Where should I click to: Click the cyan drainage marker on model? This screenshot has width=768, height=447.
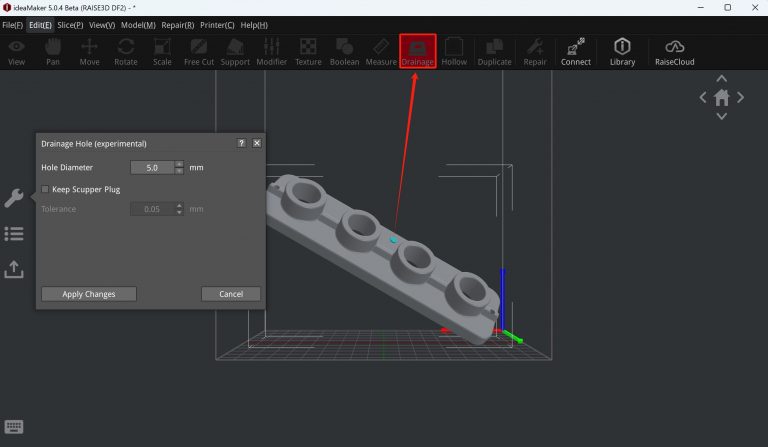coord(393,240)
